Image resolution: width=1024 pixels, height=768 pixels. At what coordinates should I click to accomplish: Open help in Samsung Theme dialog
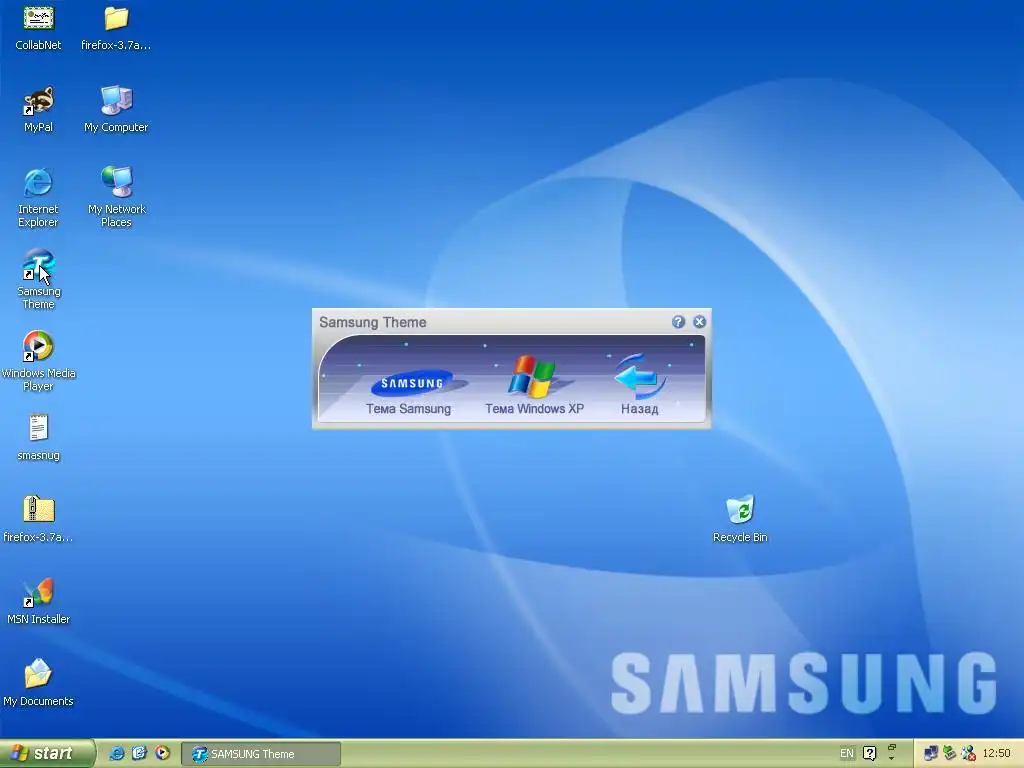click(678, 322)
